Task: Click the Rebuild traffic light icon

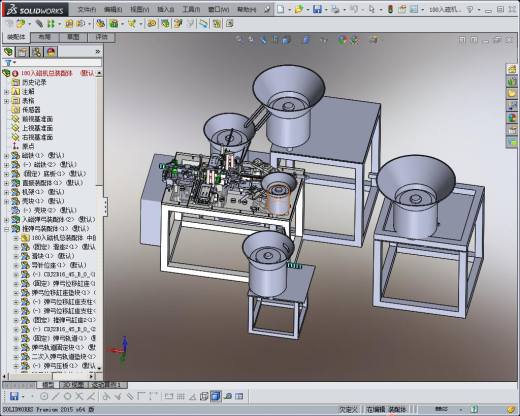Action: pos(390,10)
